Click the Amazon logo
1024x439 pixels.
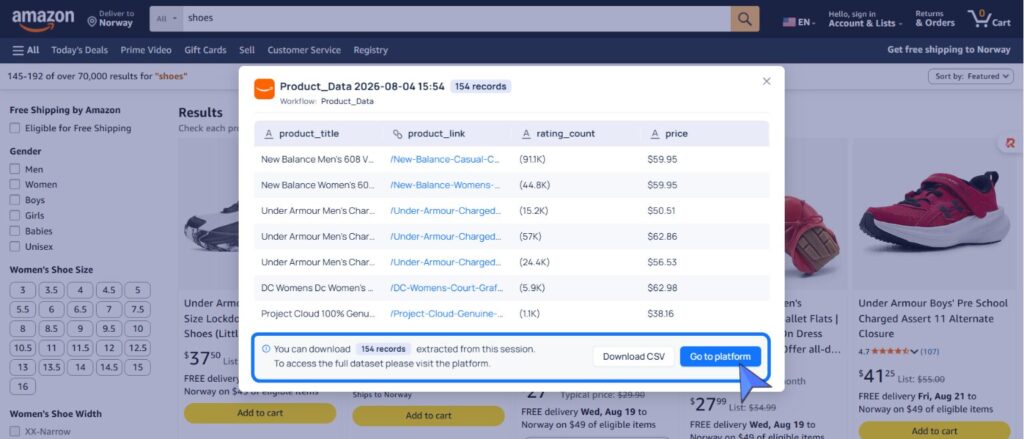pyautogui.click(x=42, y=20)
